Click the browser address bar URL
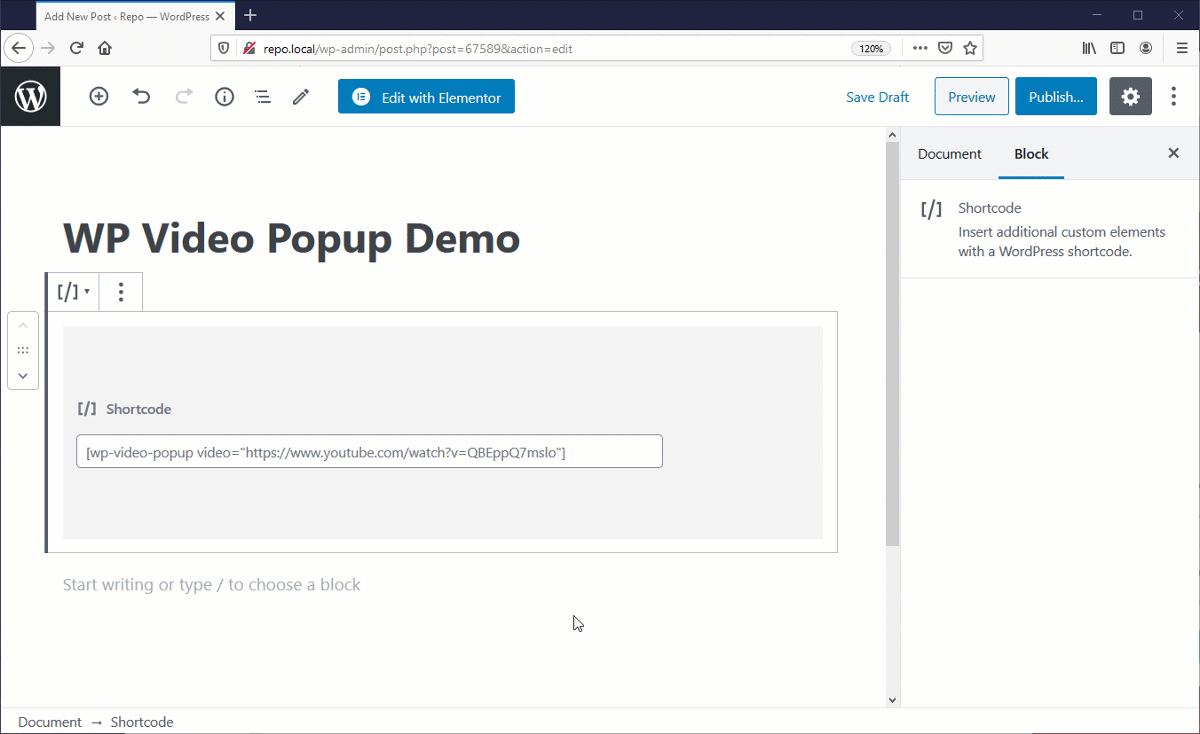1200x734 pixels. point(418,48)
